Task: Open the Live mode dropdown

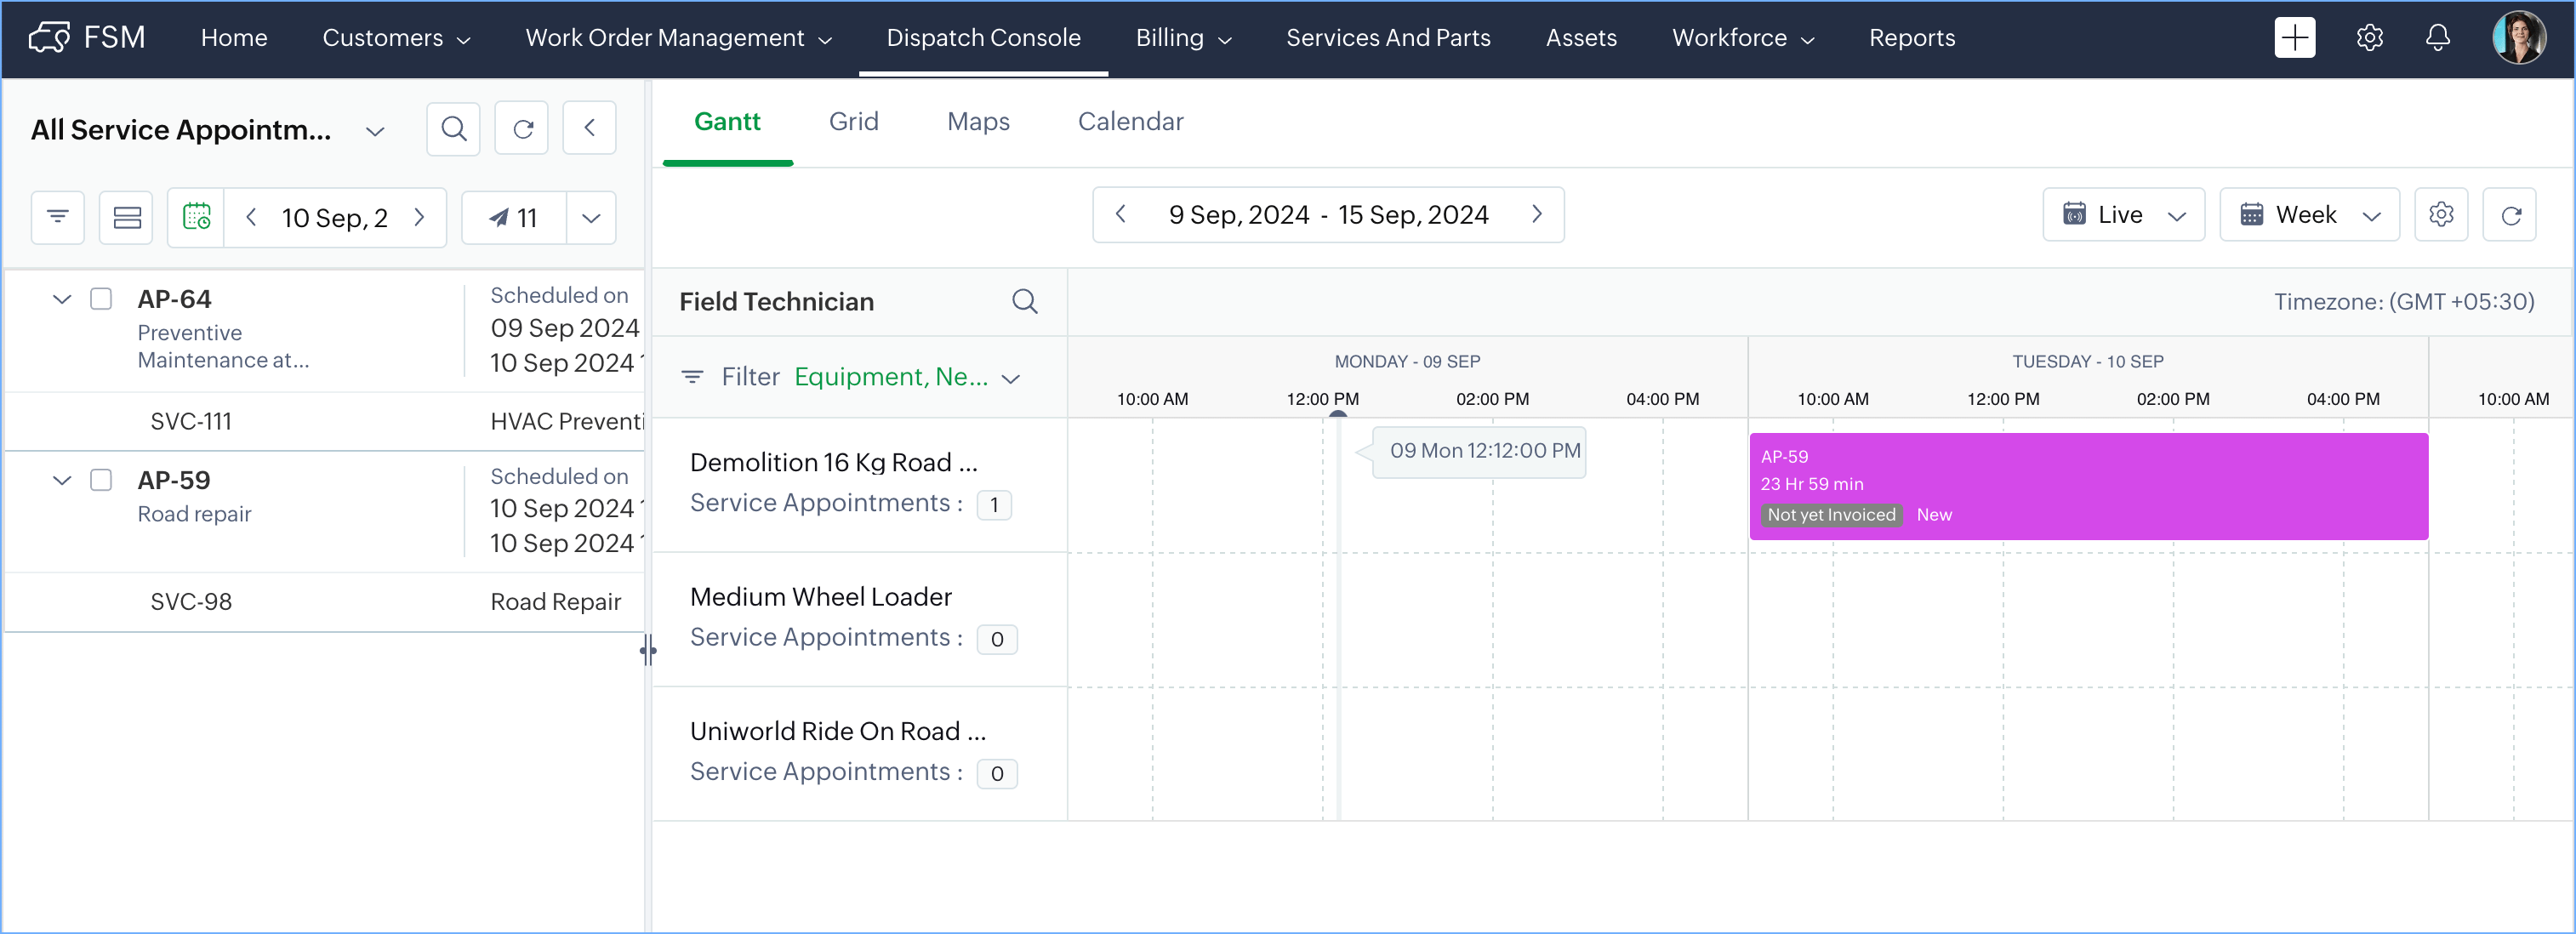Action: coord(2123,214)
